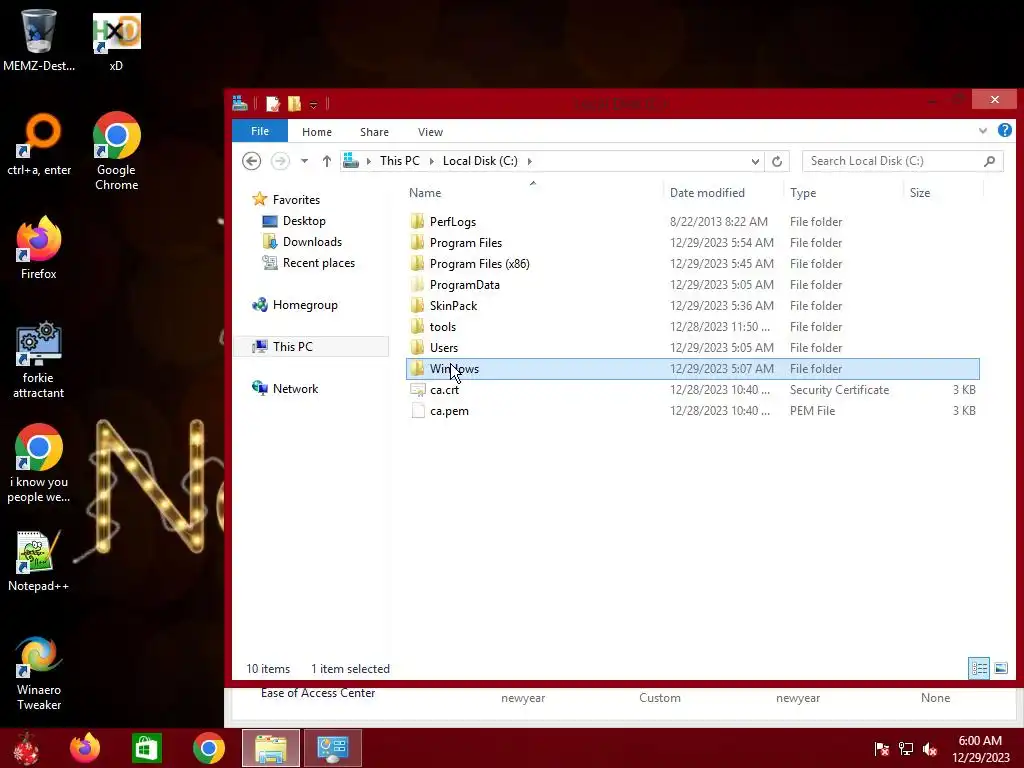
Task: Switch to large icons view layout
Action: click(1000, 668)
